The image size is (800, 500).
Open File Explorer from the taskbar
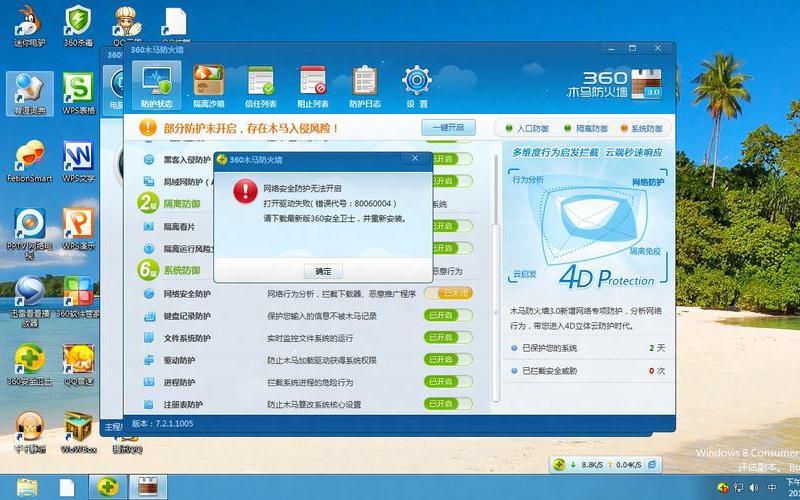(x=27, y=487)
